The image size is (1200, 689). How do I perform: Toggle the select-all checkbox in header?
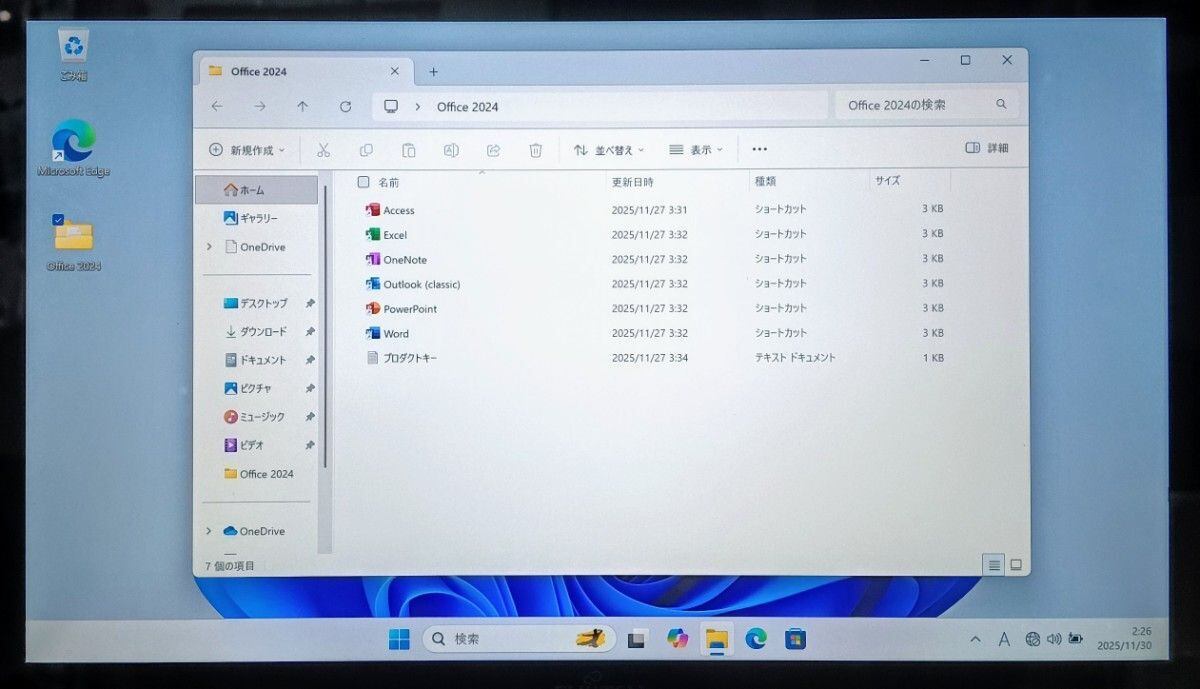363,182
